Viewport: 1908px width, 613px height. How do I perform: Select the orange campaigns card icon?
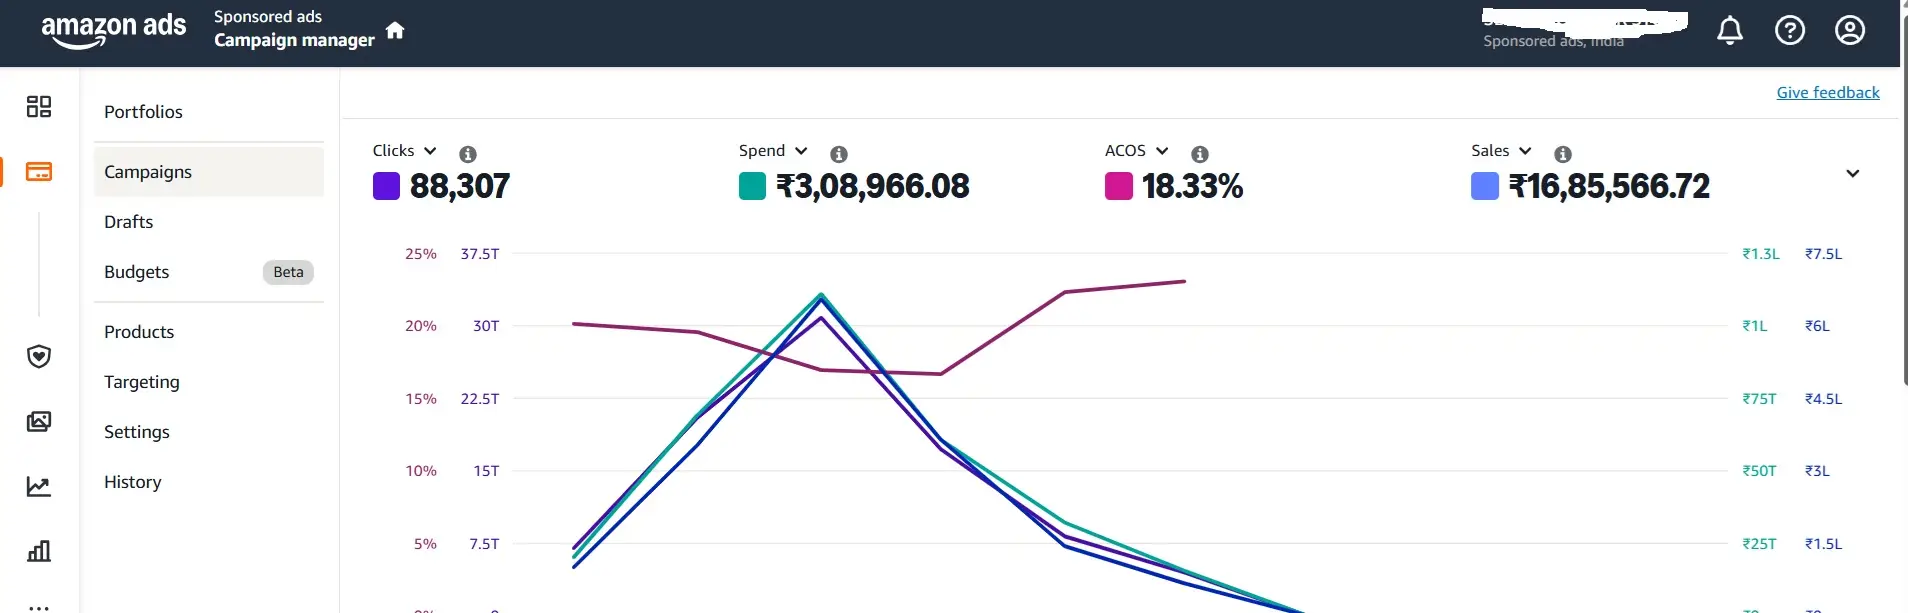39,172
